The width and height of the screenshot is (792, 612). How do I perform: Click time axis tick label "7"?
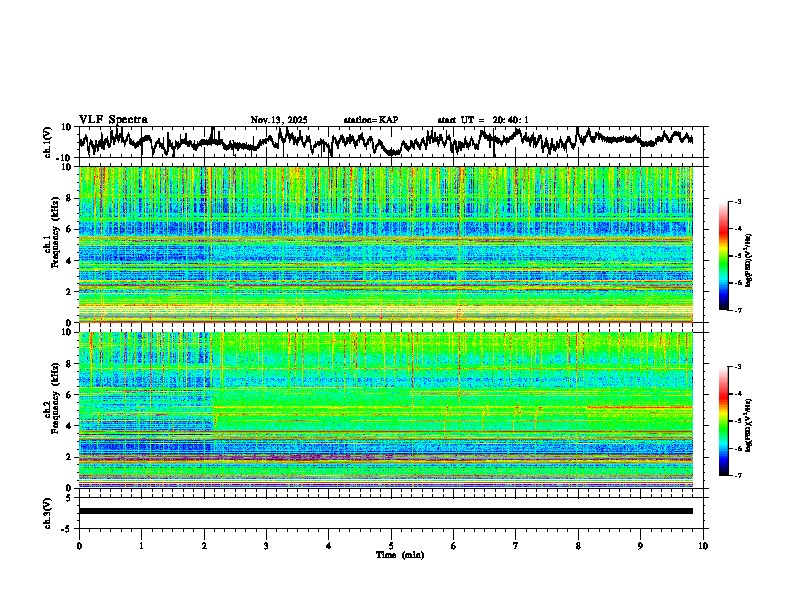516,546
